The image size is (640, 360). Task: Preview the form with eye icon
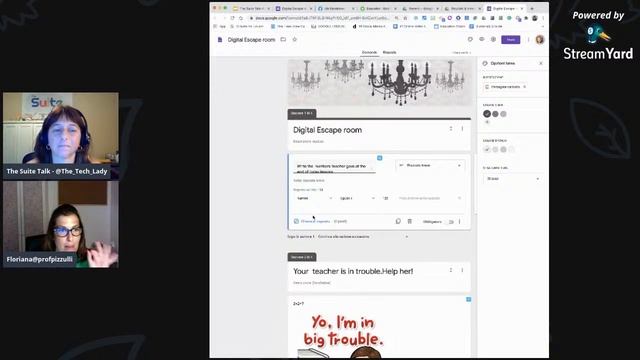pyautogui.click(x=482, y=40)
